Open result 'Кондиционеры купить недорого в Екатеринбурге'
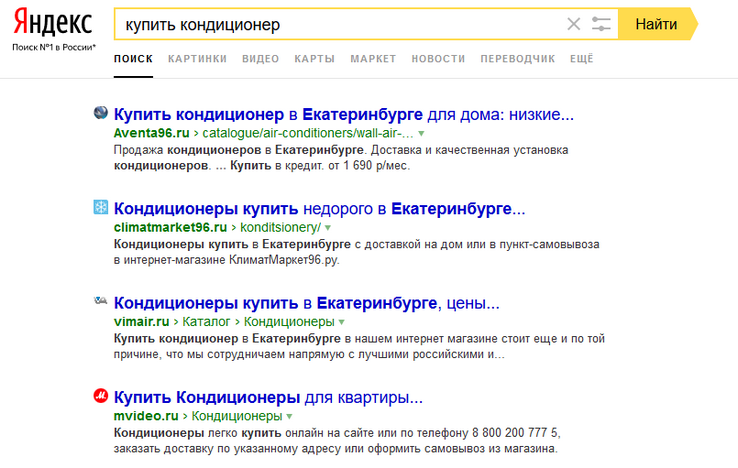The height and width of the screenshot is (468, 738). pyautogui.click(x=320, y=209)
